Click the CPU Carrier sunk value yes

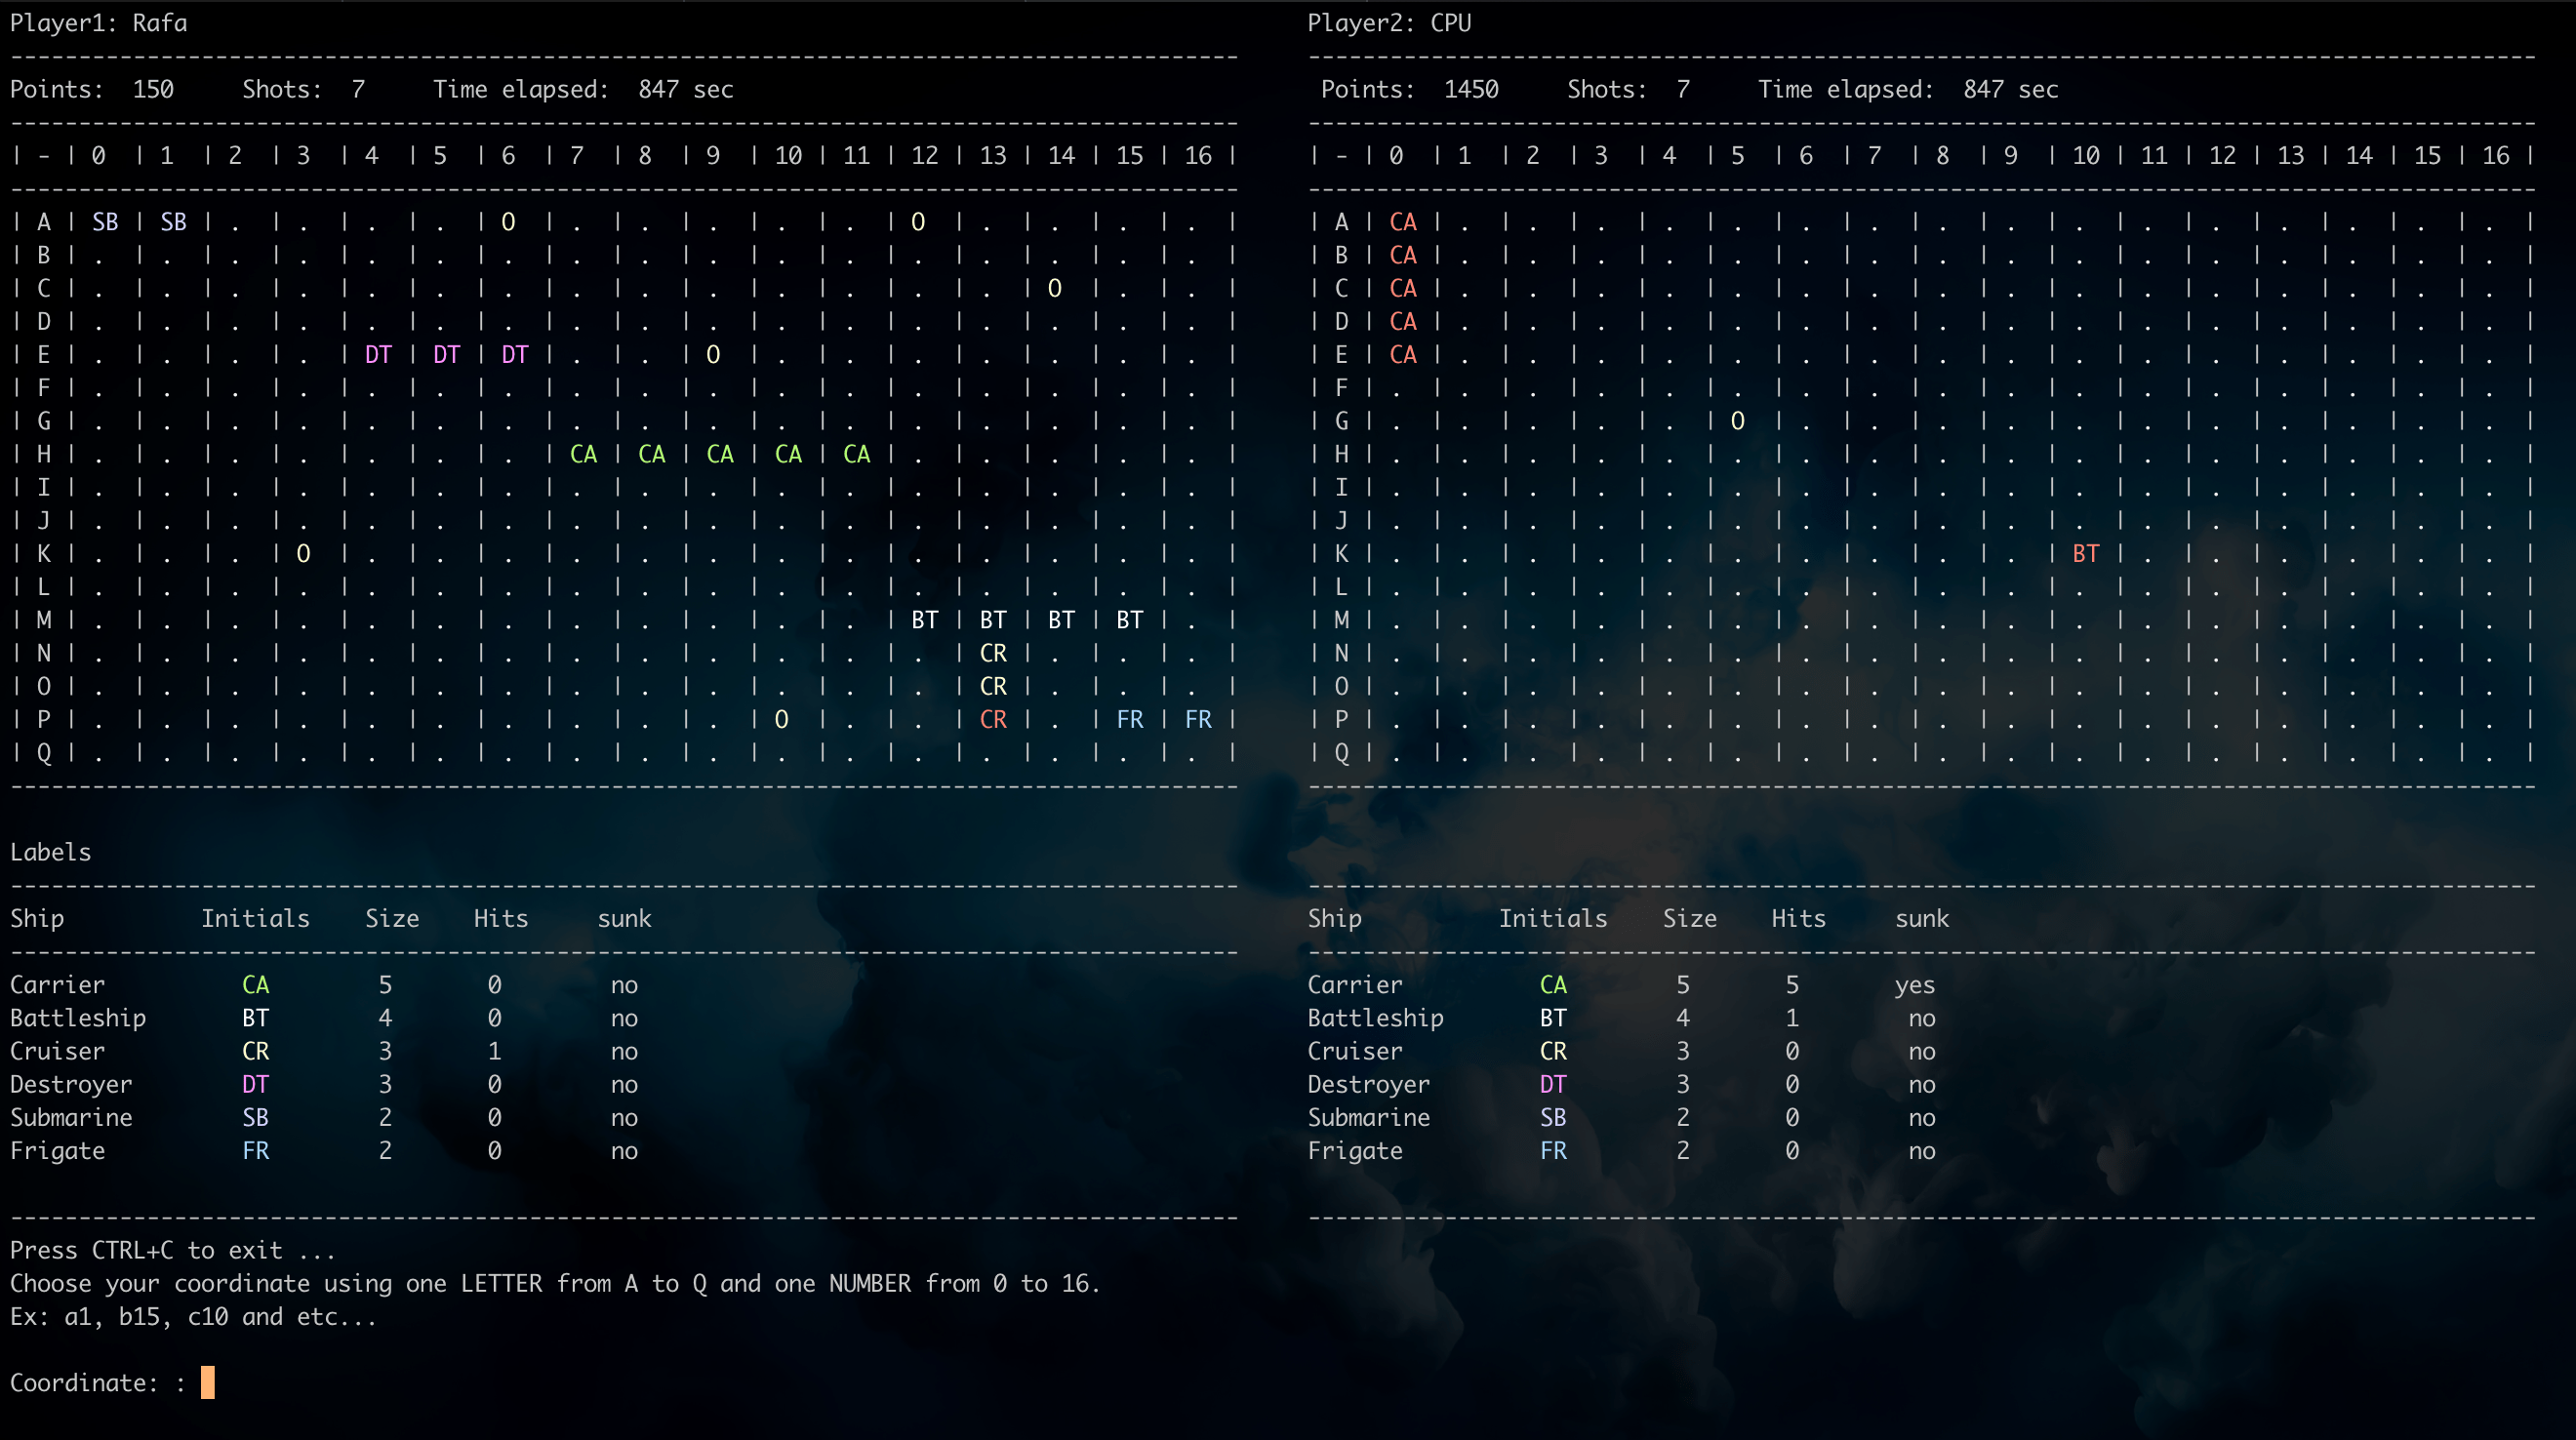(1914, 985)
